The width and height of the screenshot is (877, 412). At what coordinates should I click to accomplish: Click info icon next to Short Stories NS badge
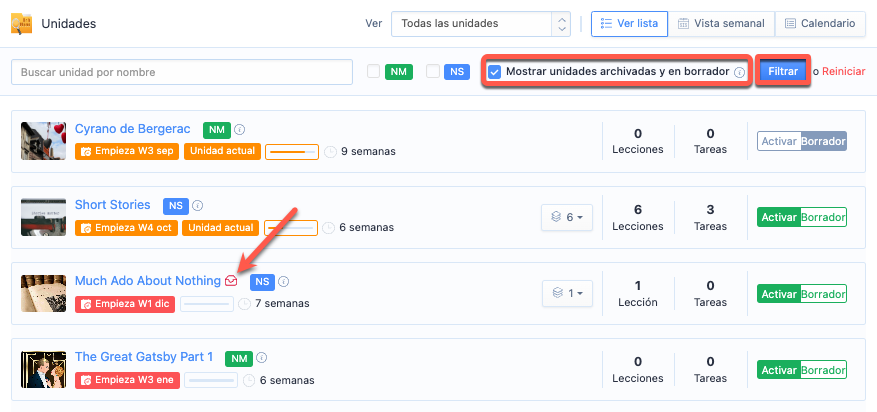pos(198,206)
